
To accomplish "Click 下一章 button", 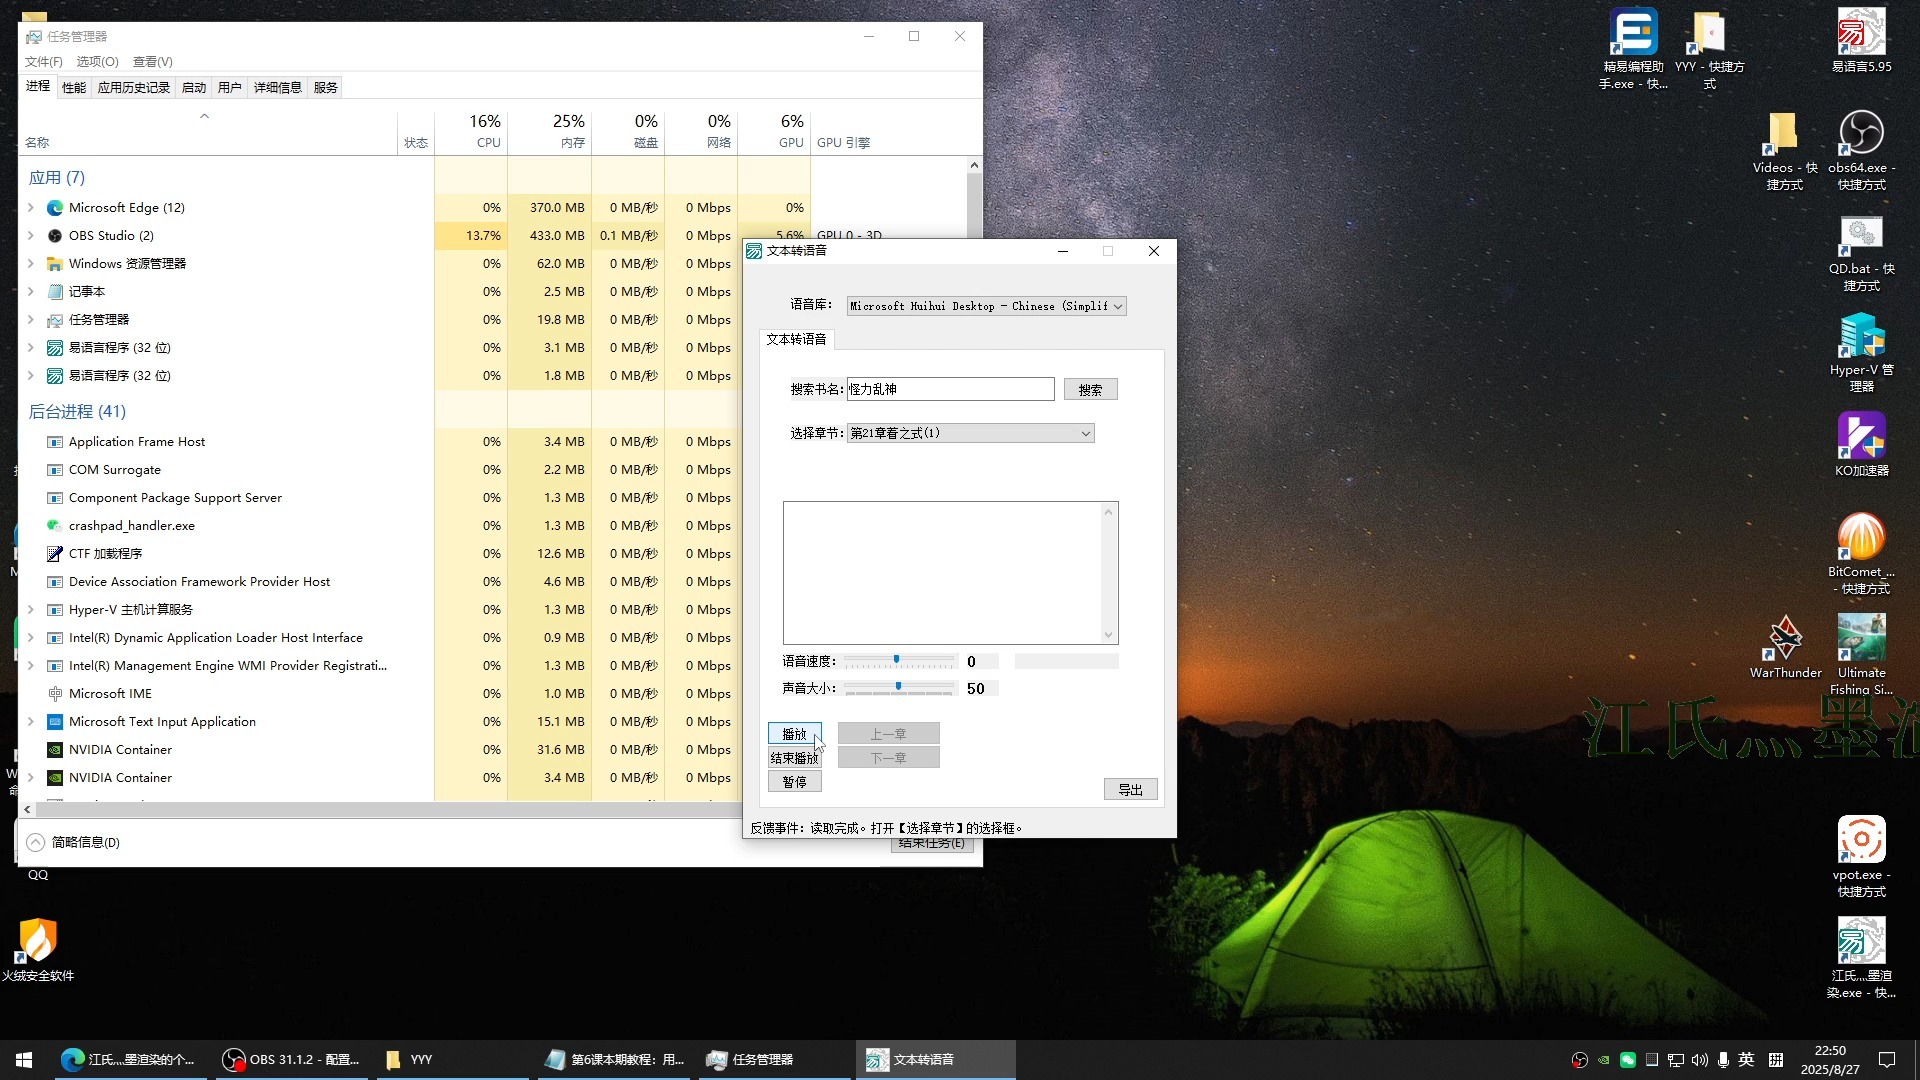I will coord(888,758).
